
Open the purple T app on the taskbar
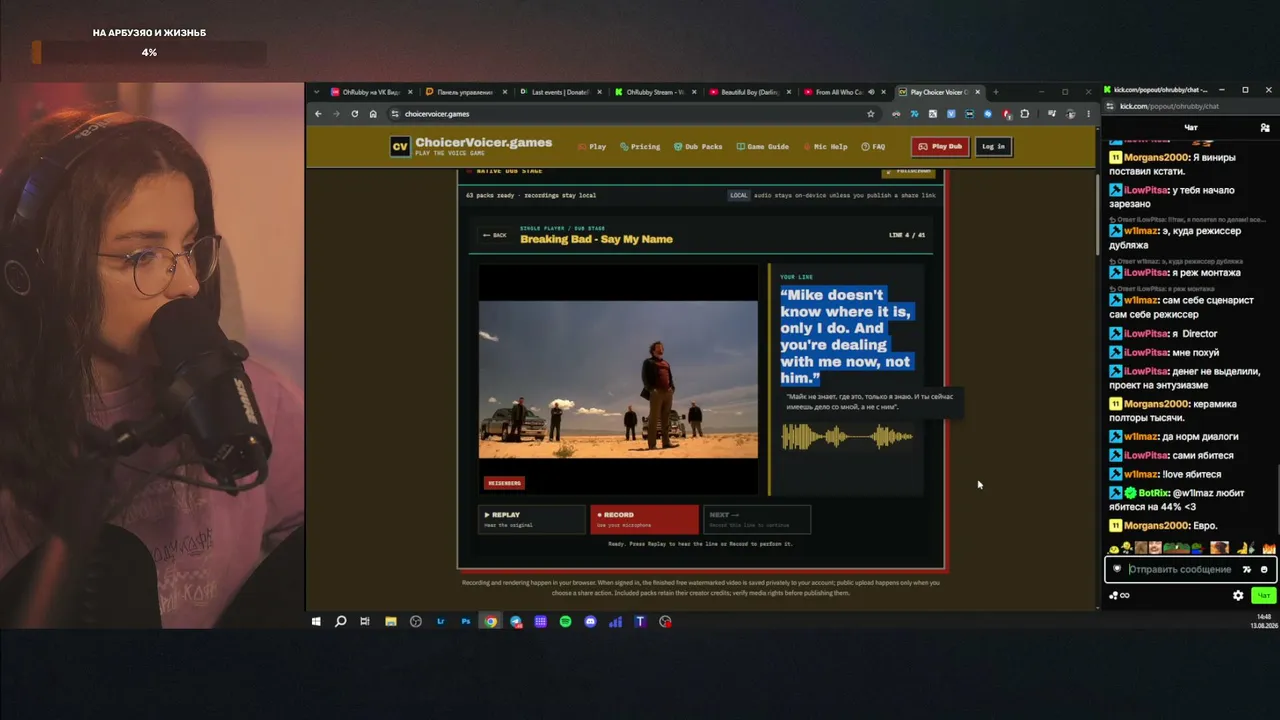click(640, 621)
